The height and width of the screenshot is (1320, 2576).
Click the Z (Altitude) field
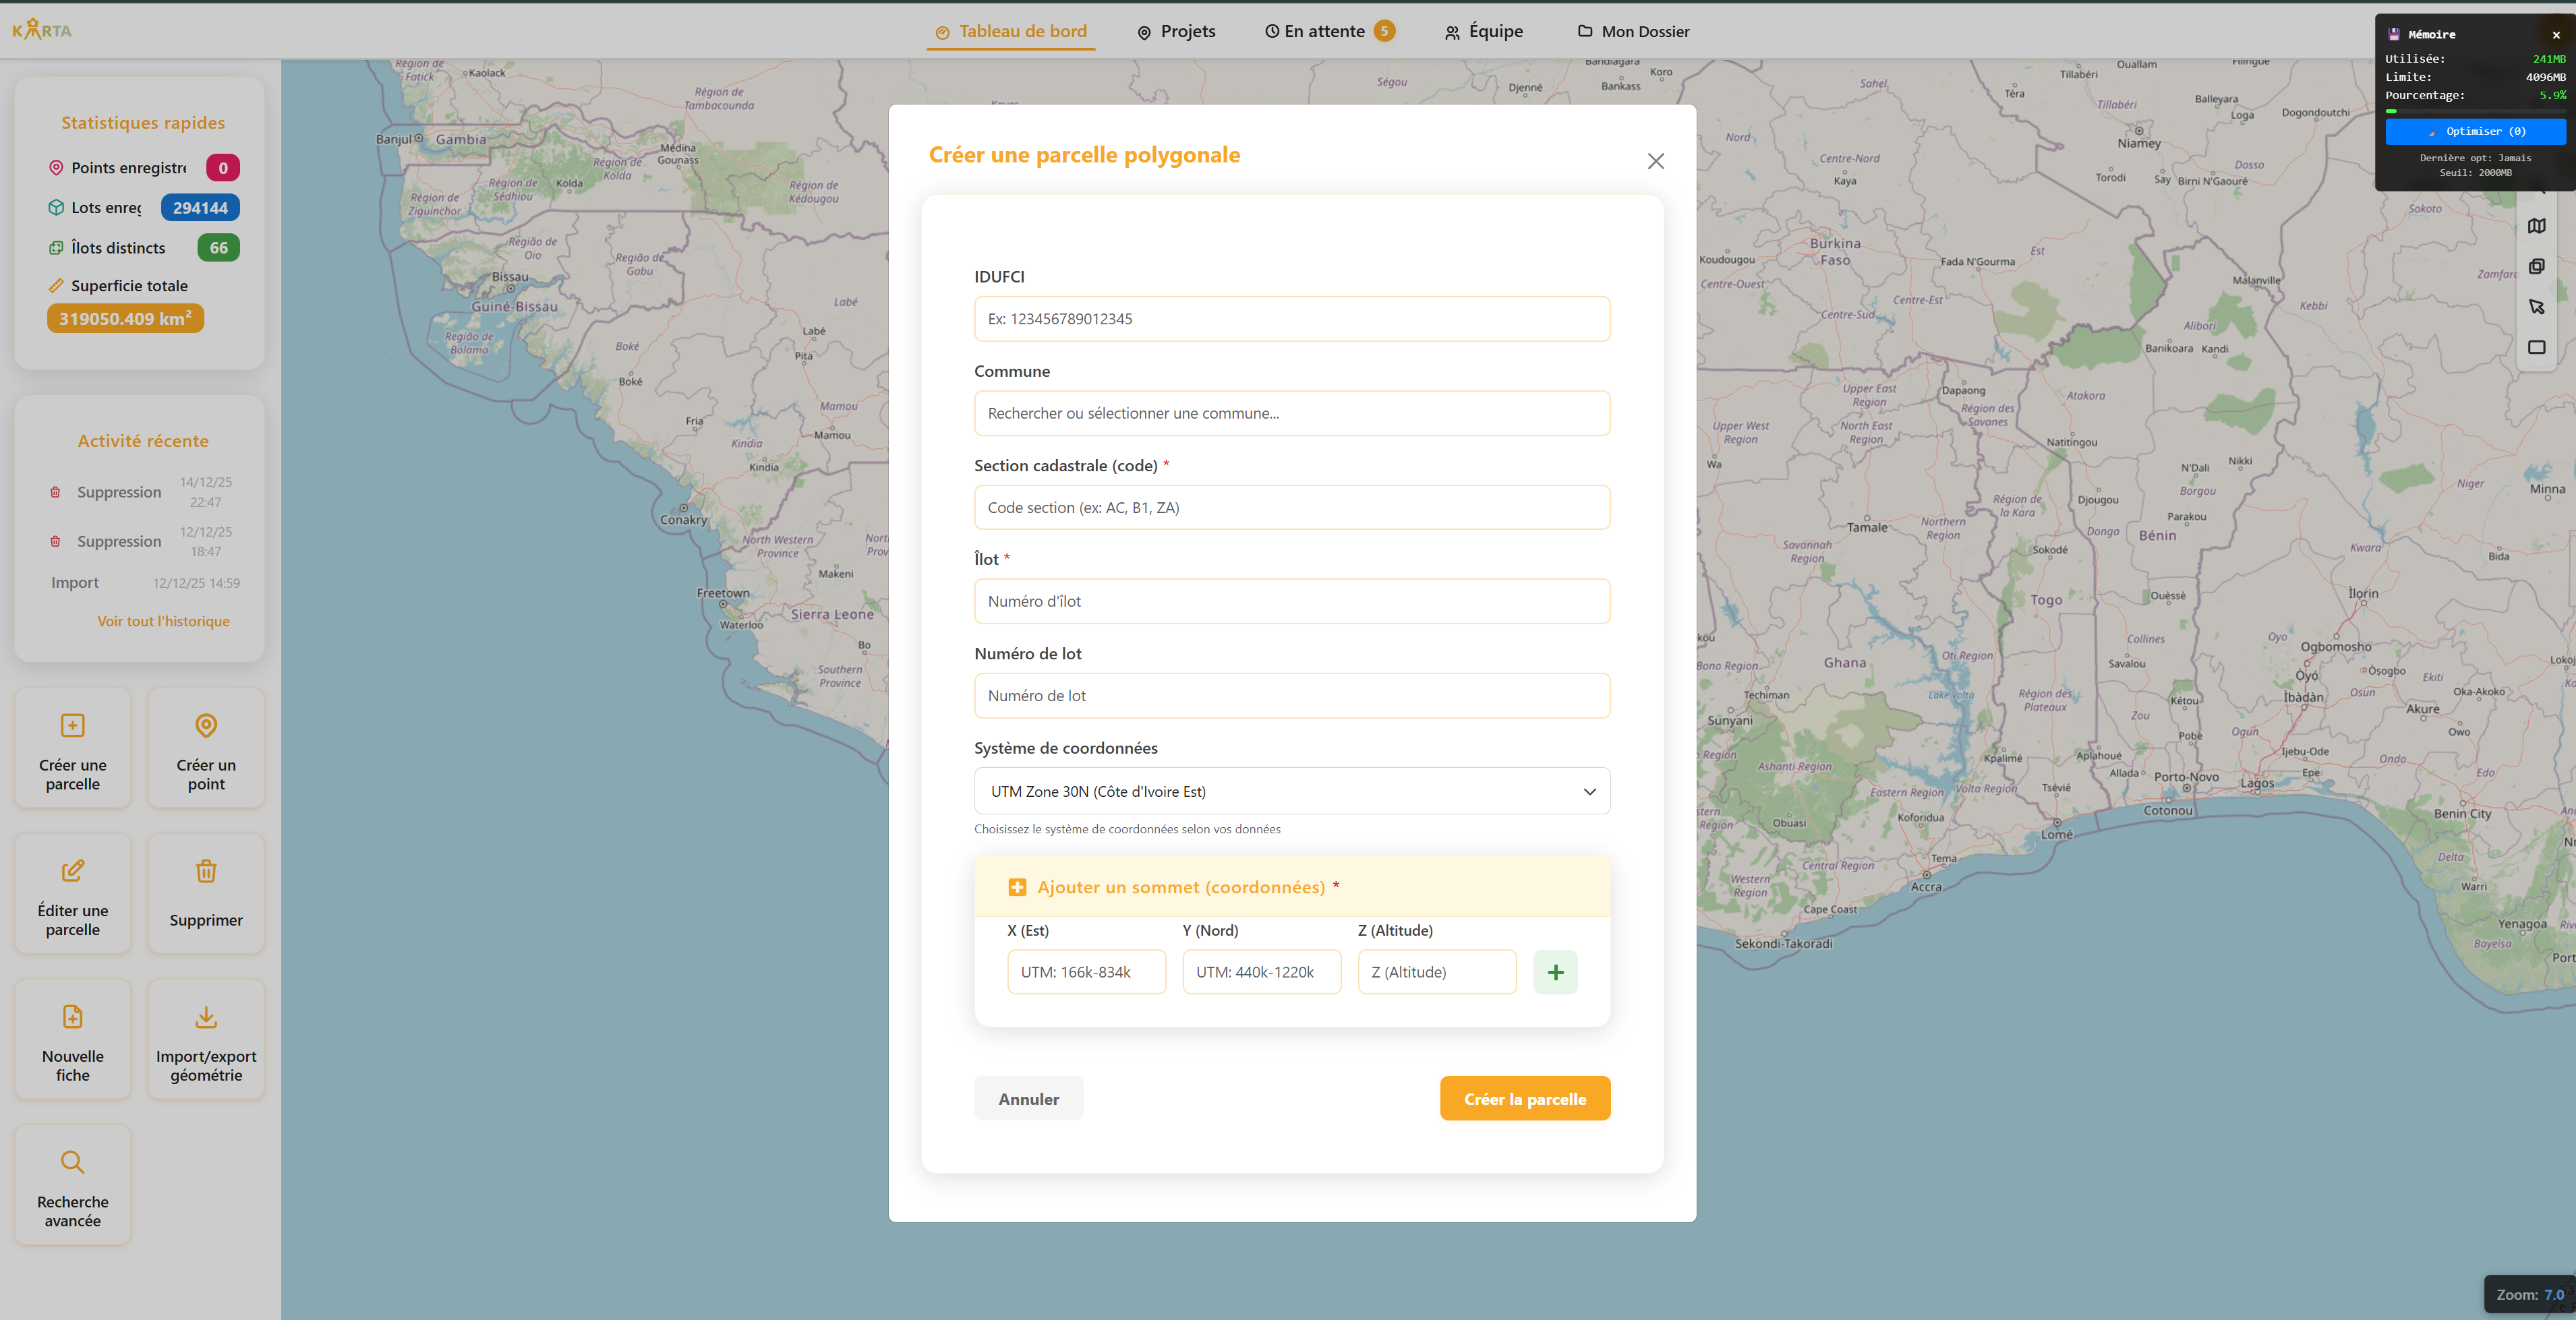click(x=1437, y=972)
